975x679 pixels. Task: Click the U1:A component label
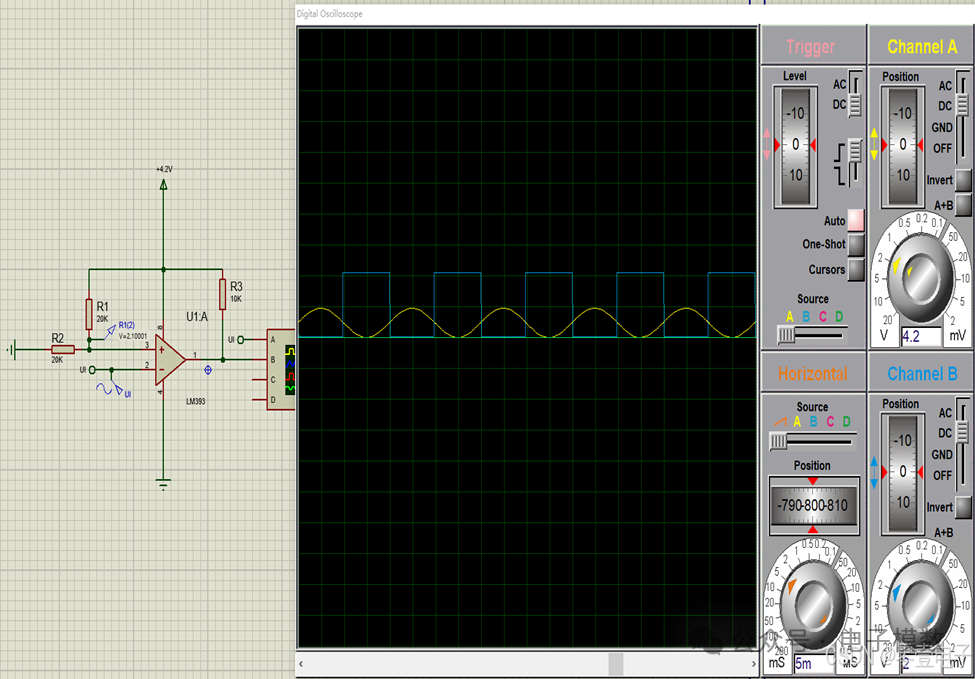[x=196, y=316]
